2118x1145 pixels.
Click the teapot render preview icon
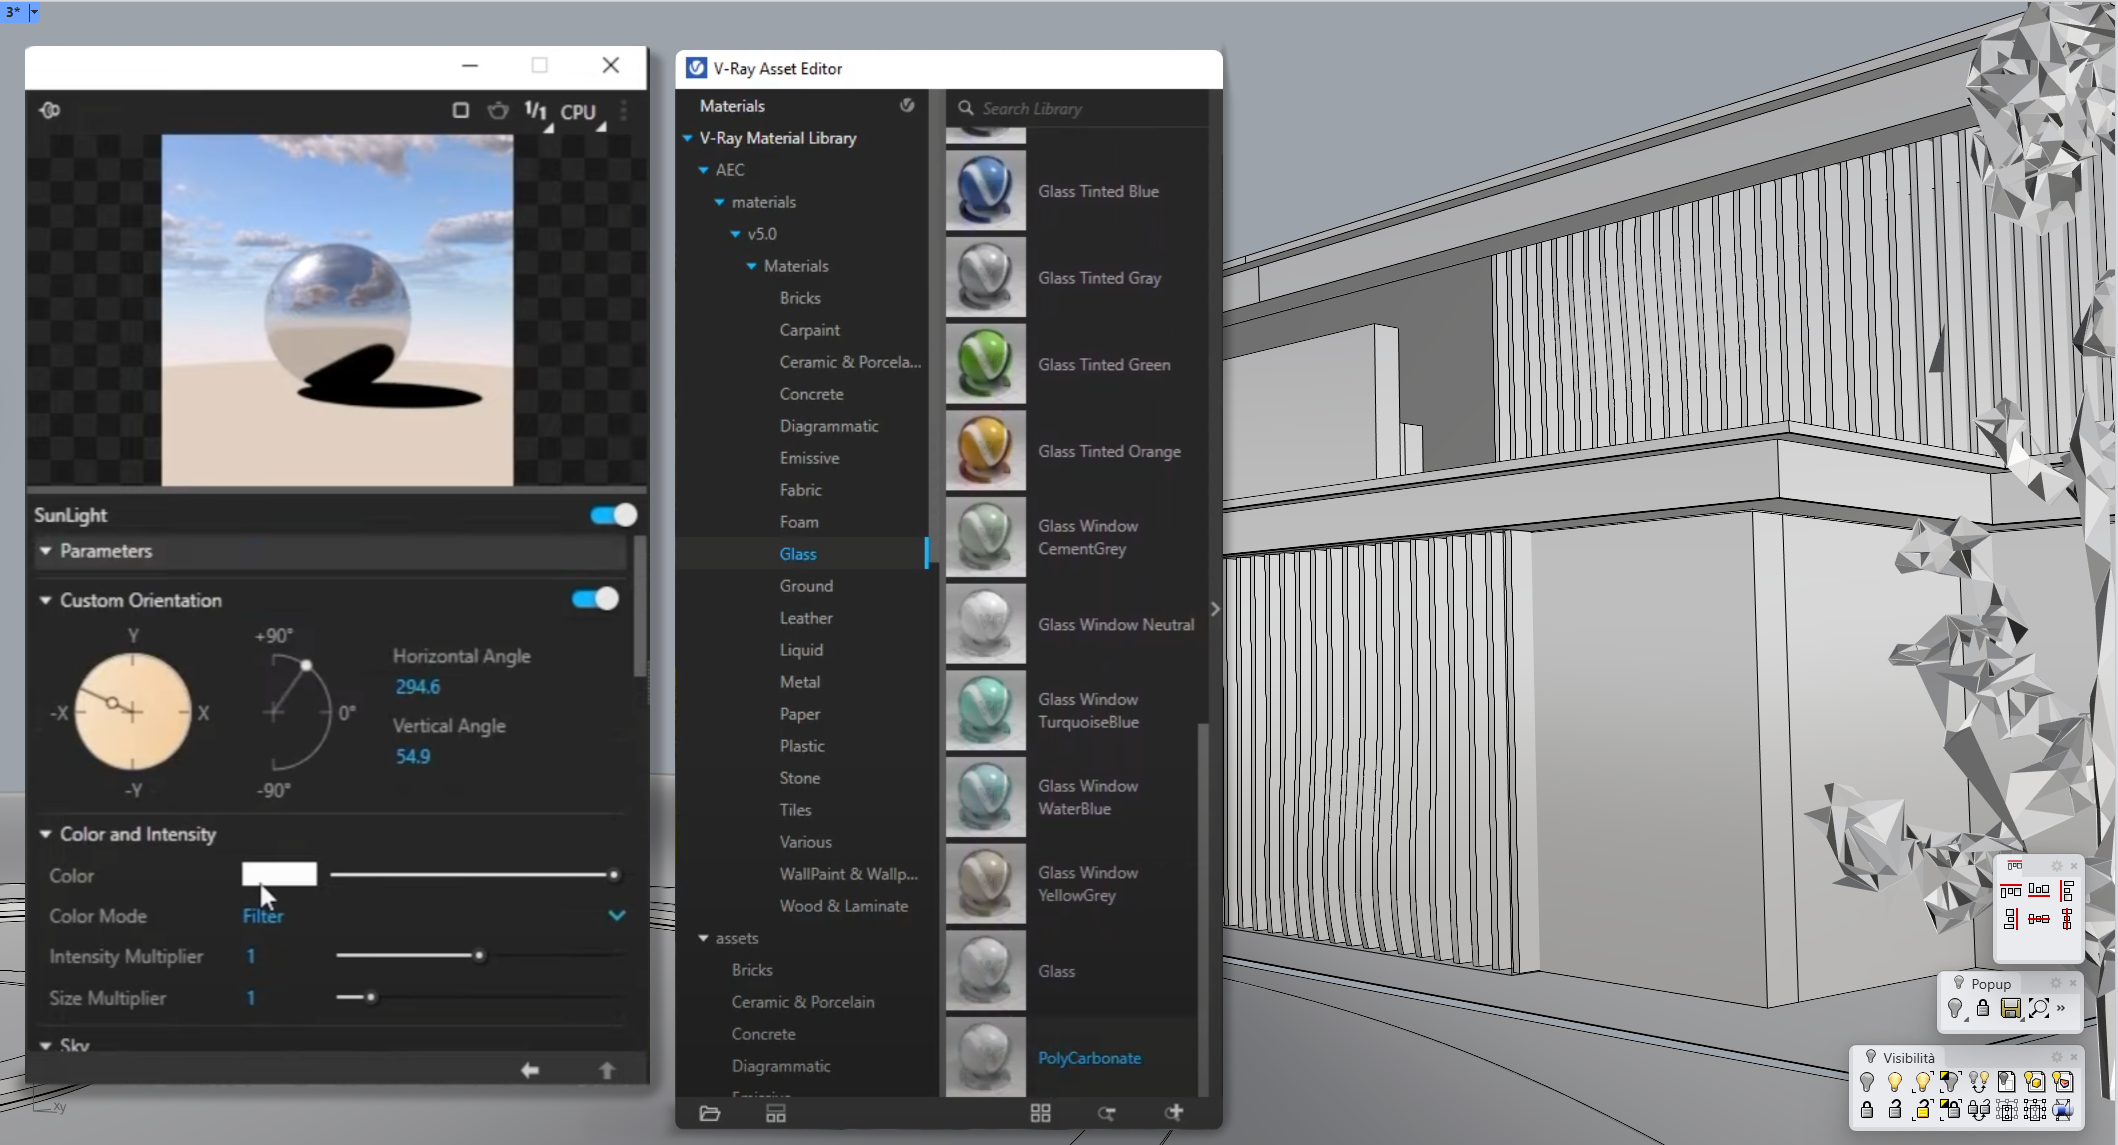(498, 110)
